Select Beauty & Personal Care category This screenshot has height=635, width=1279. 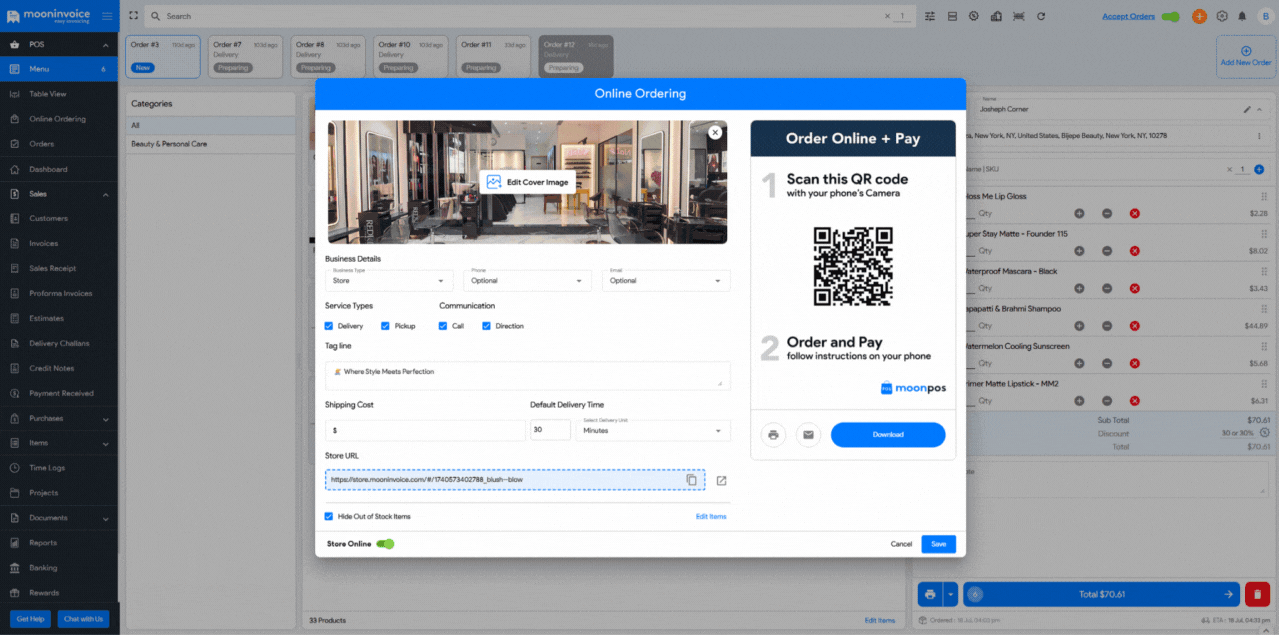210,144
